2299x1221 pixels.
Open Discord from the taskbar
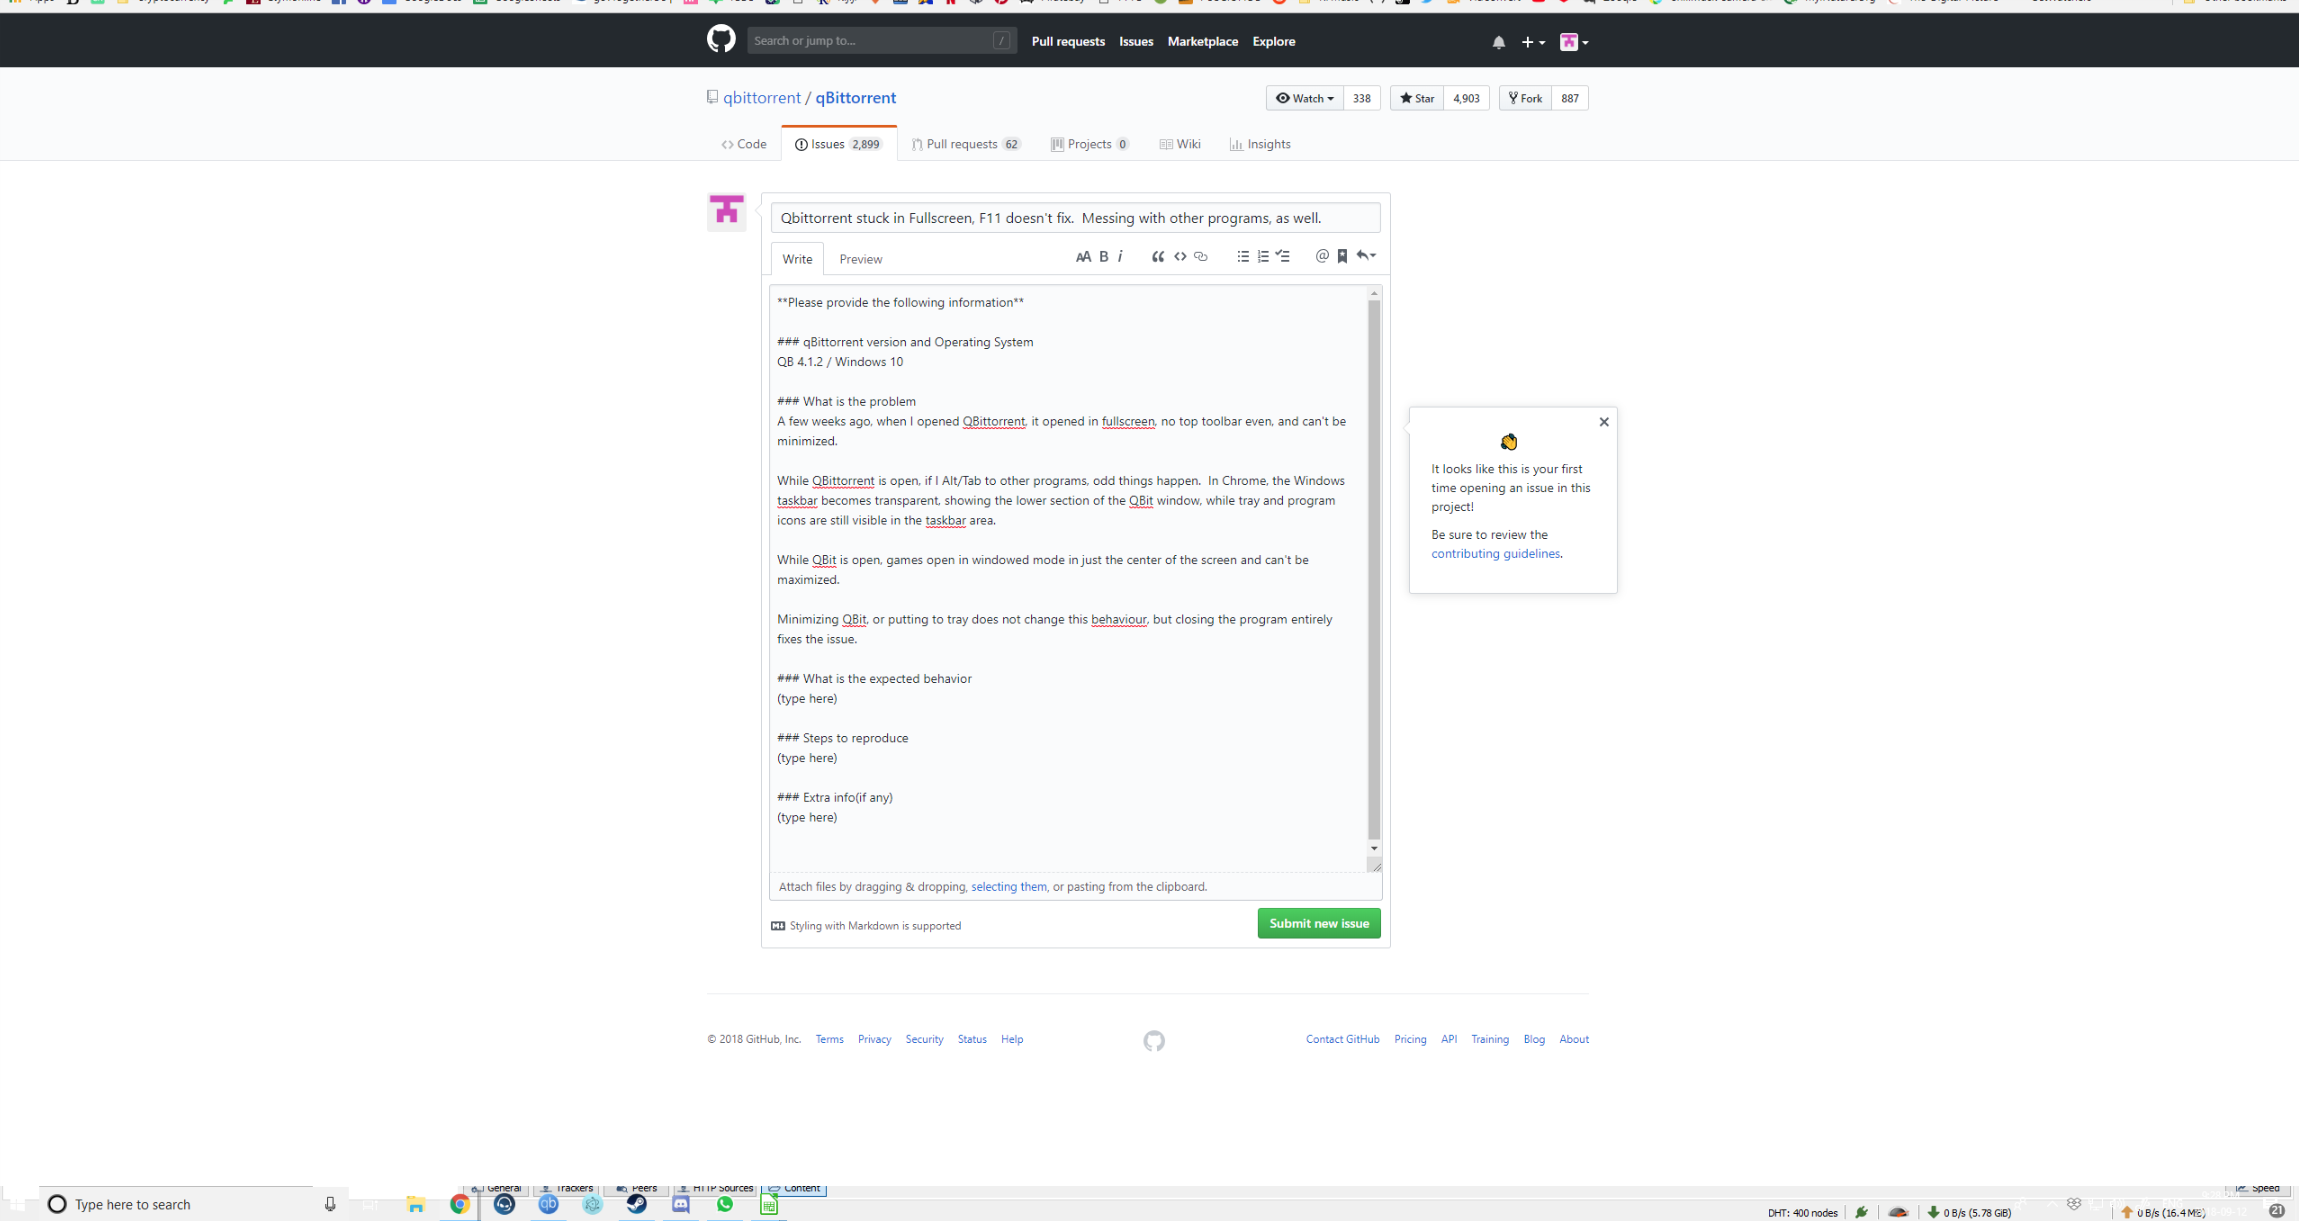coord(681,1204)
